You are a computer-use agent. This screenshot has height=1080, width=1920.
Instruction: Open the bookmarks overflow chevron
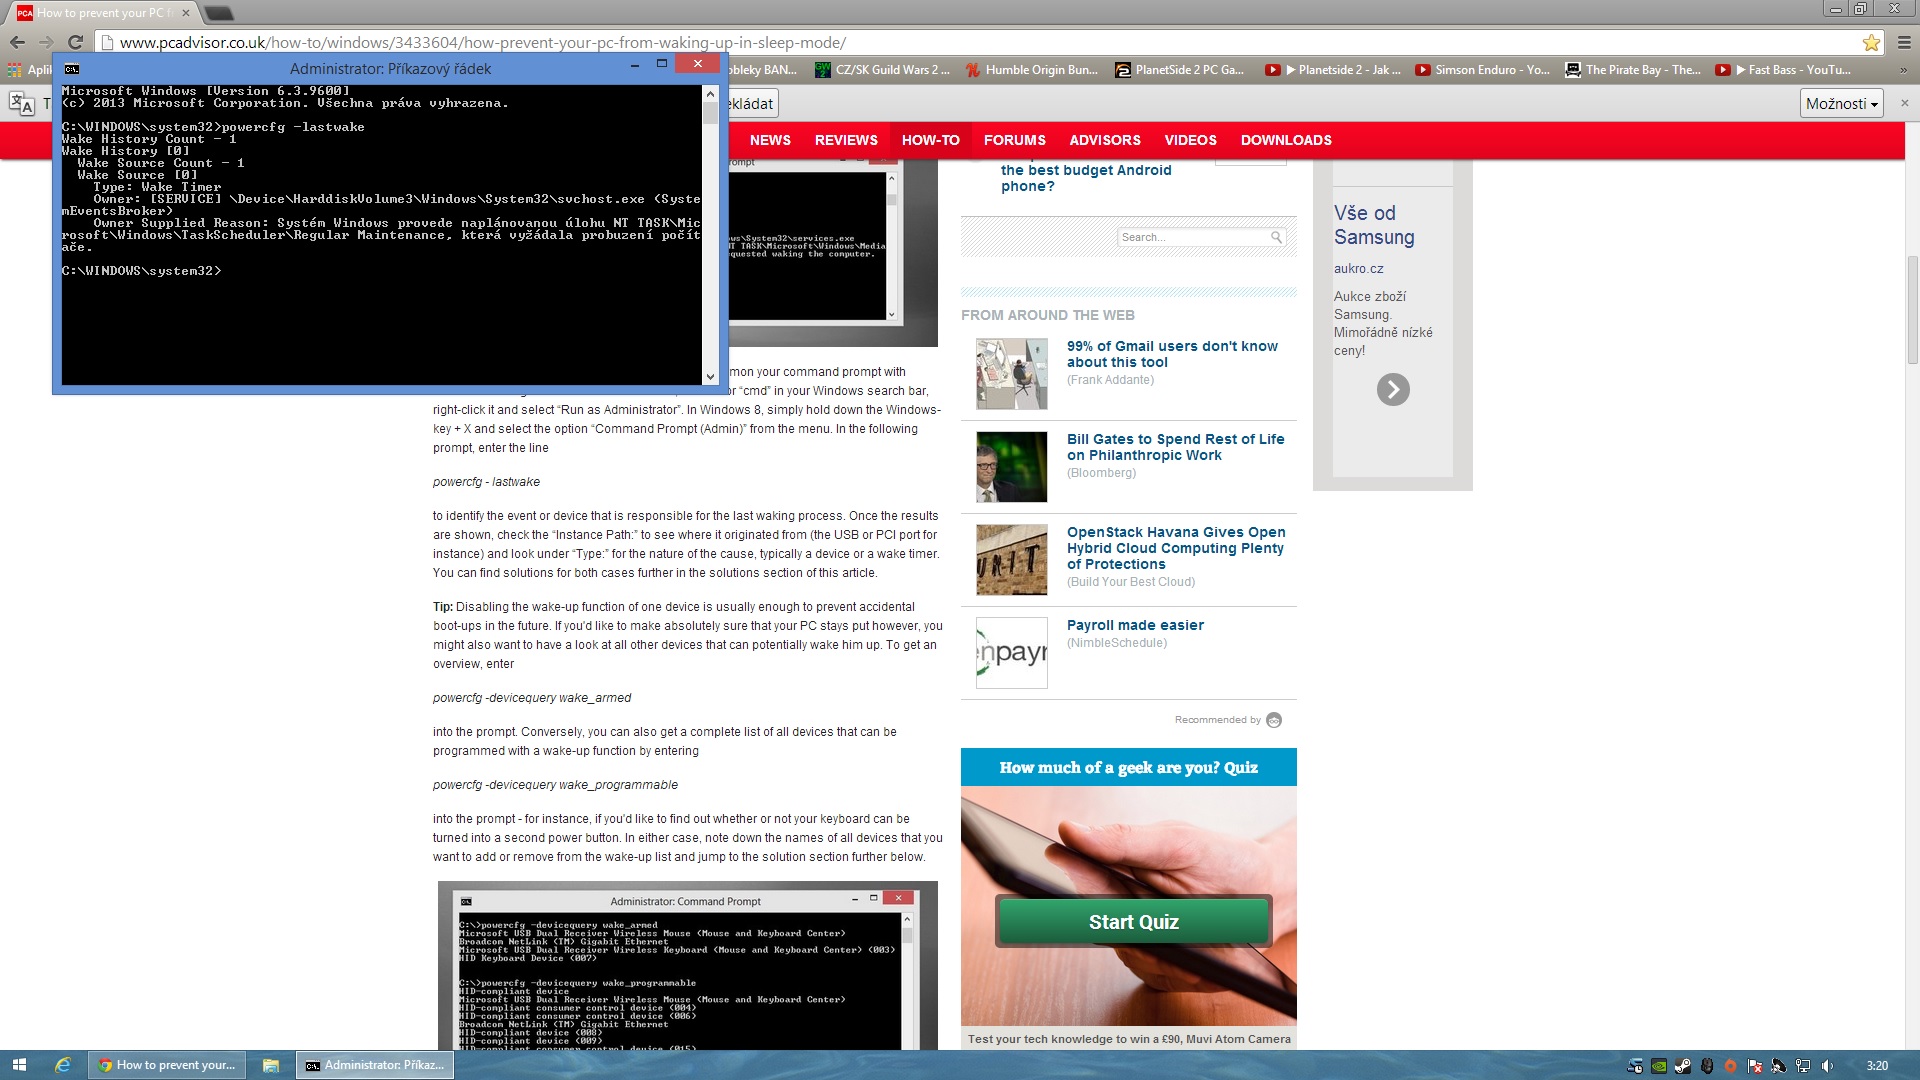(1904, 70)
